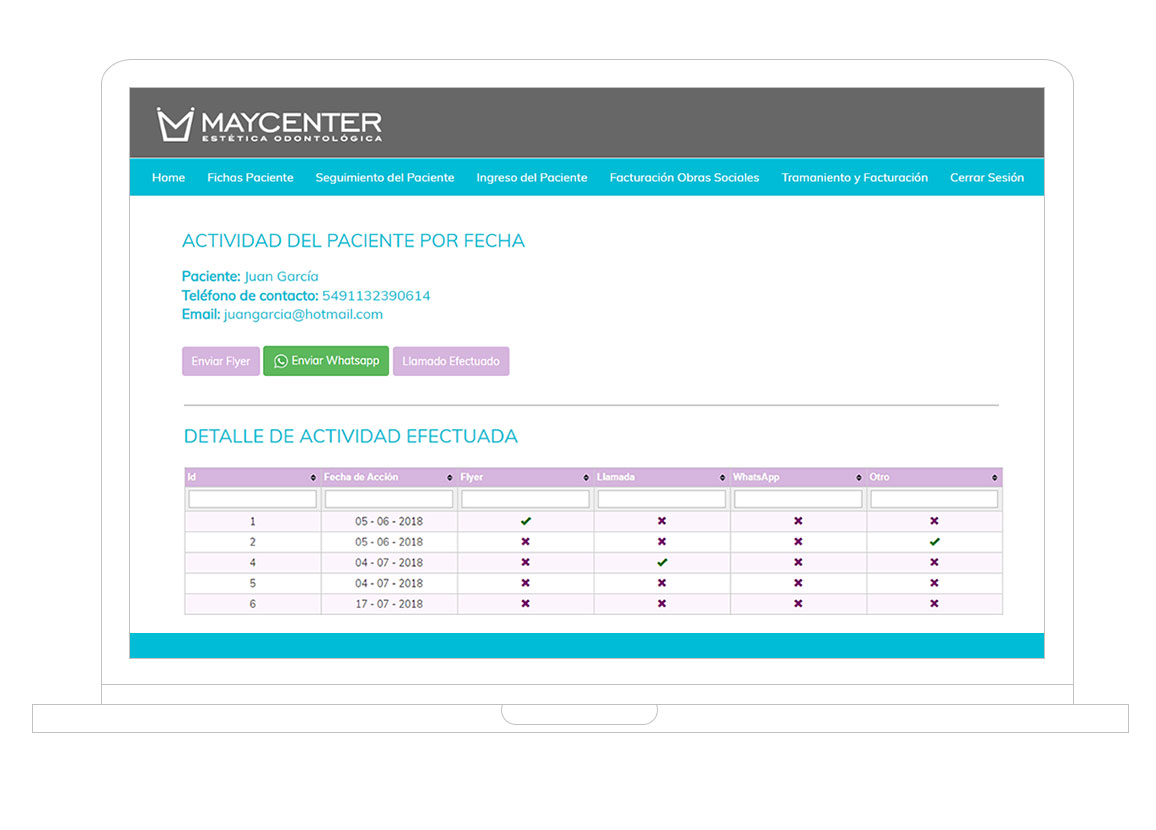
Task: Click Id cell 2
Action: pos(252,542)
